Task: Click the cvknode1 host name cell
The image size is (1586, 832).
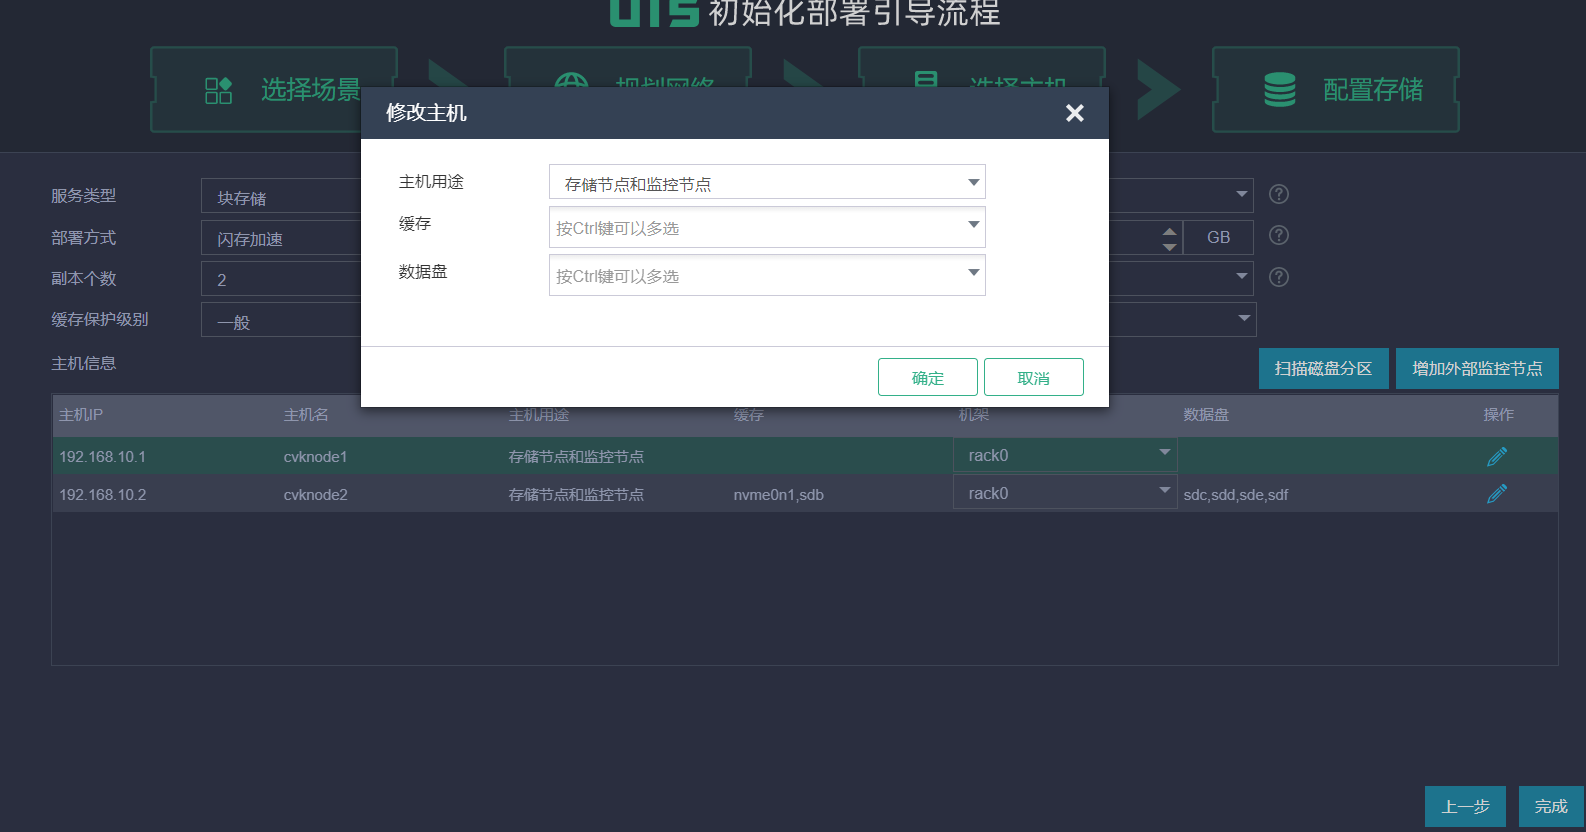Action: point(315,457)
